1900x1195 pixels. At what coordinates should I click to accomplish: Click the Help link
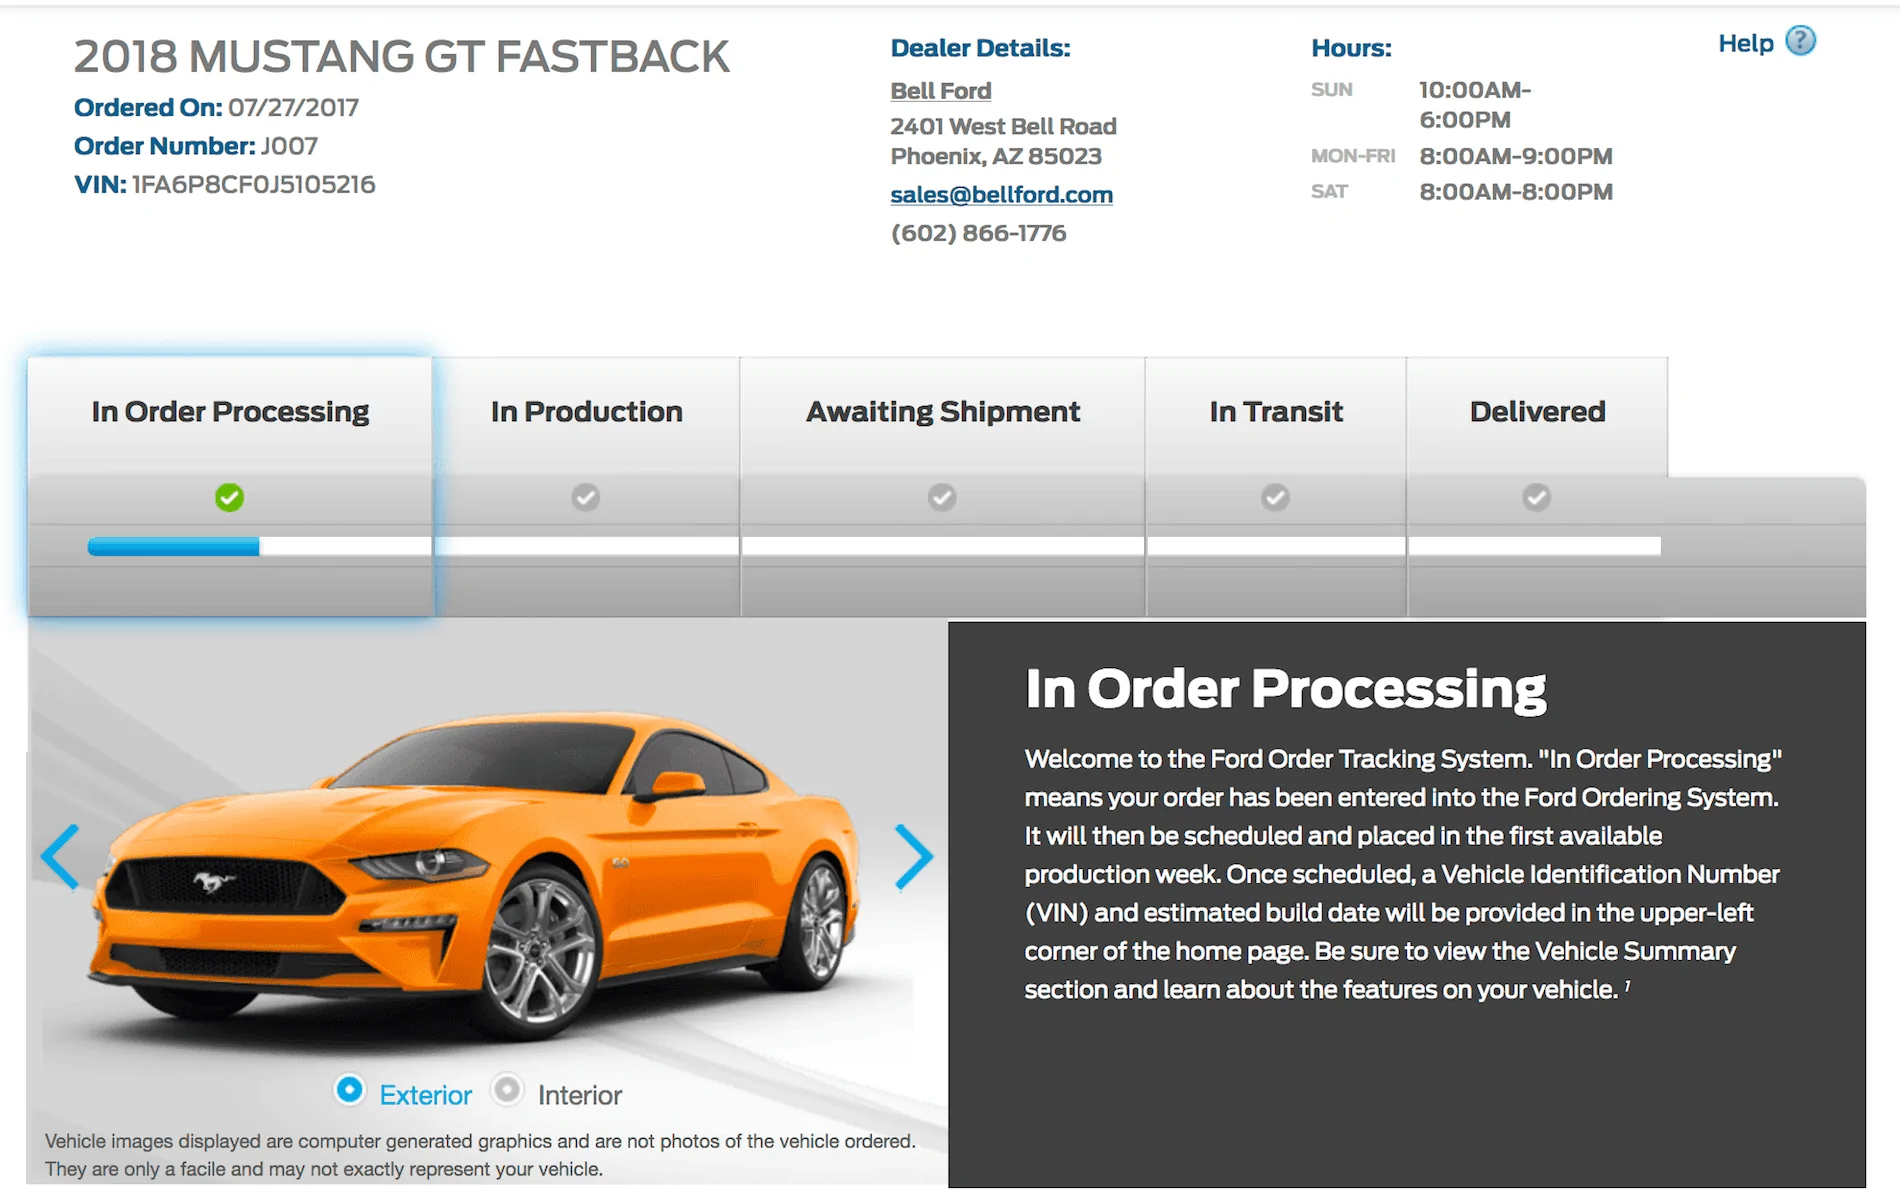coord(1746,43)
